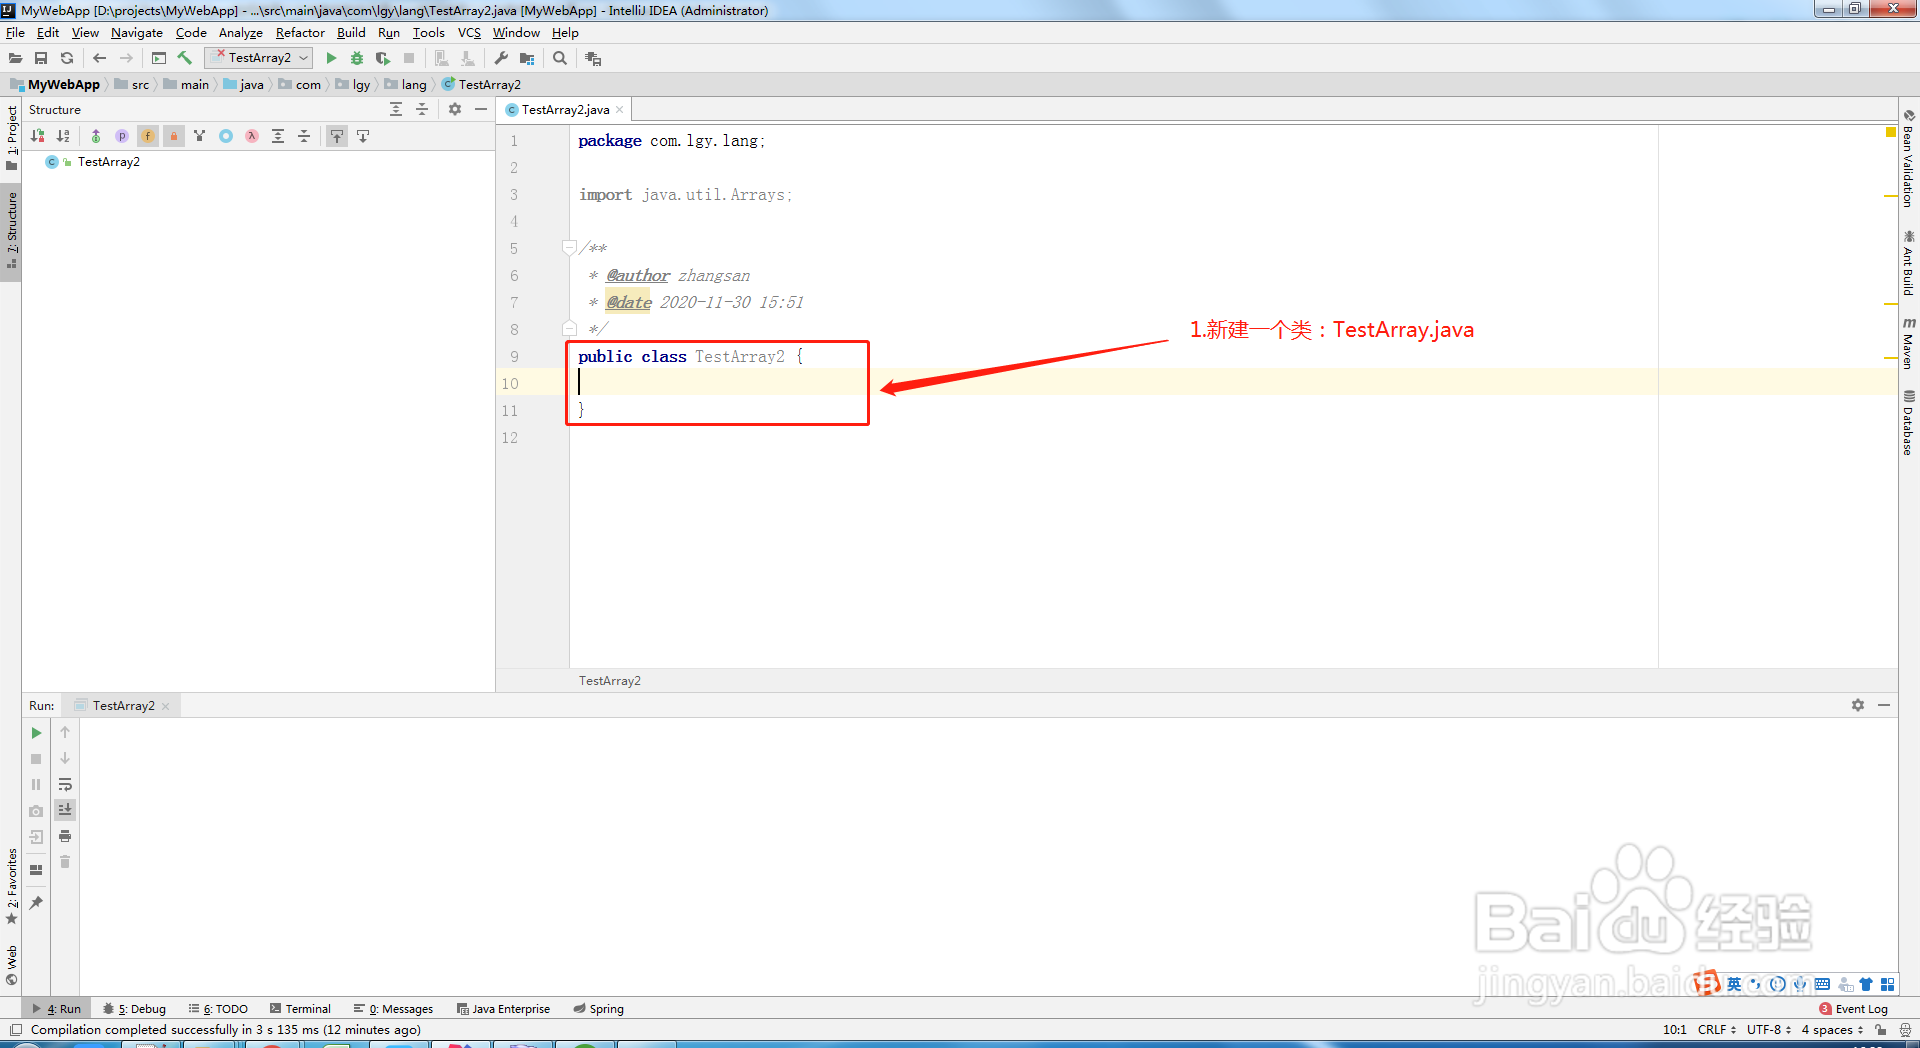Expand all in Structure panel header

pos(396,109)
